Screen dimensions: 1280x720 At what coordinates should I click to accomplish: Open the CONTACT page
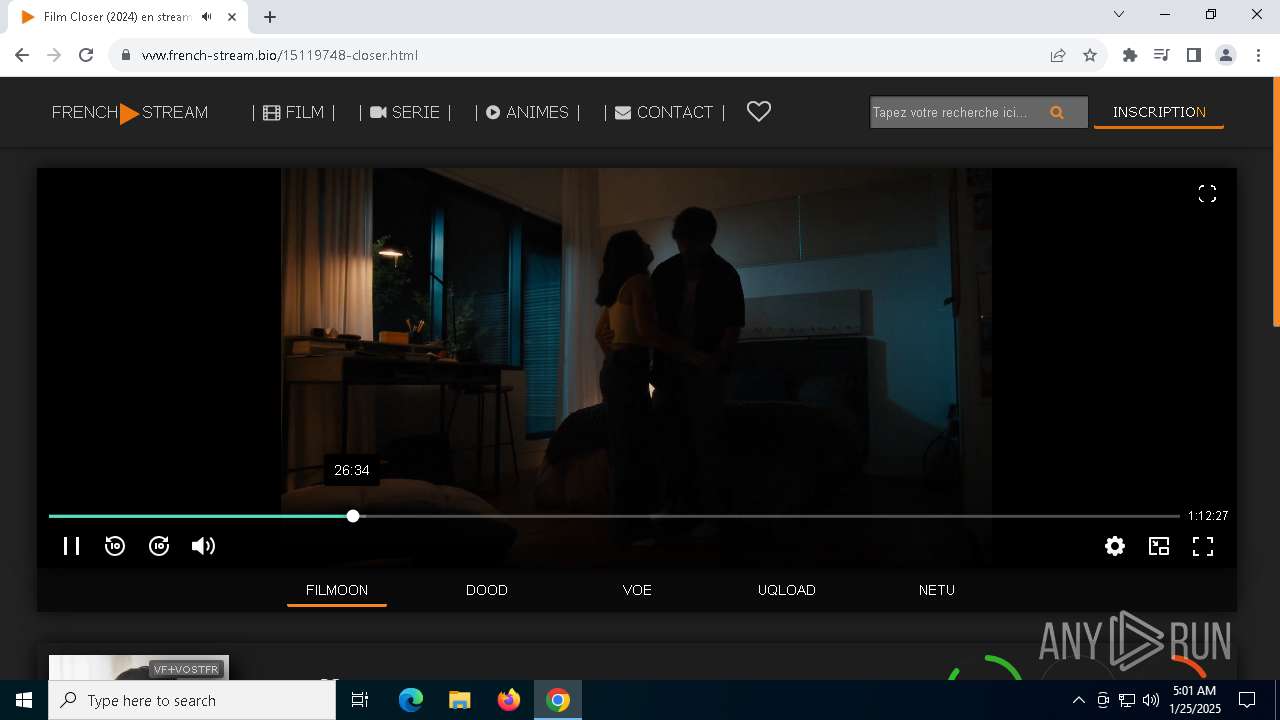(664, 112)
